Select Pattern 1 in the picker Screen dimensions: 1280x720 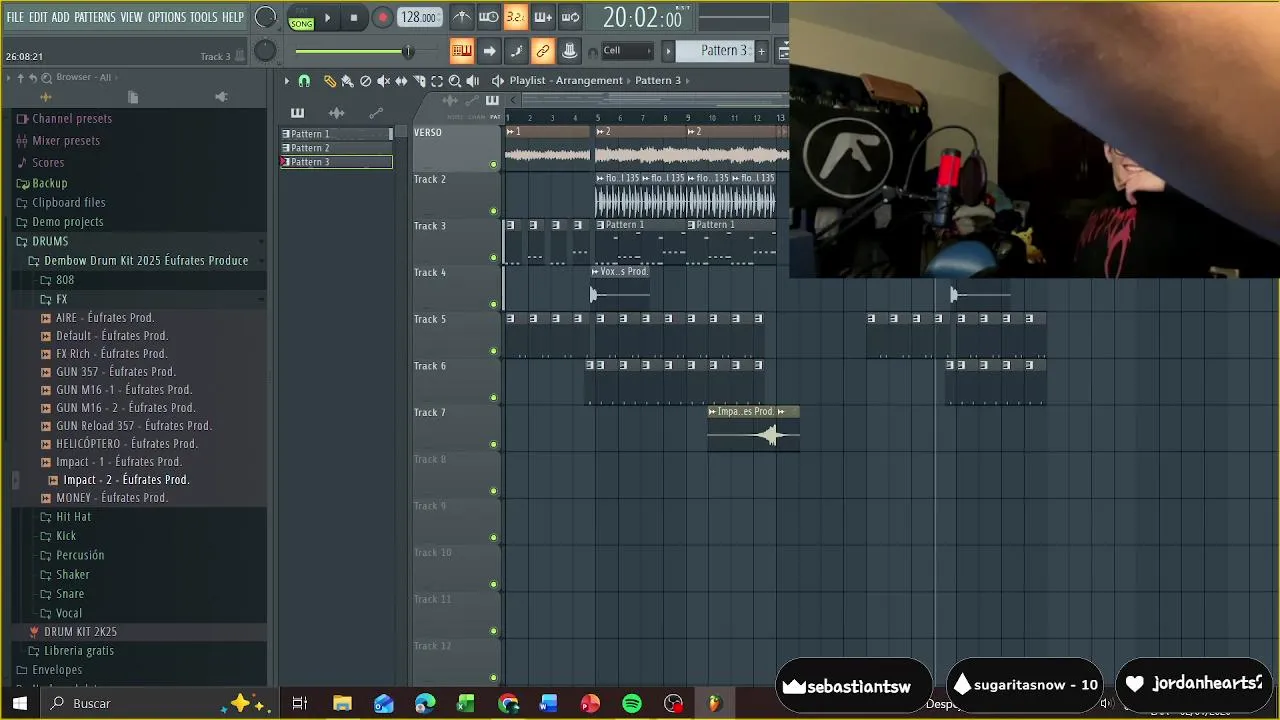click(336, 134)
